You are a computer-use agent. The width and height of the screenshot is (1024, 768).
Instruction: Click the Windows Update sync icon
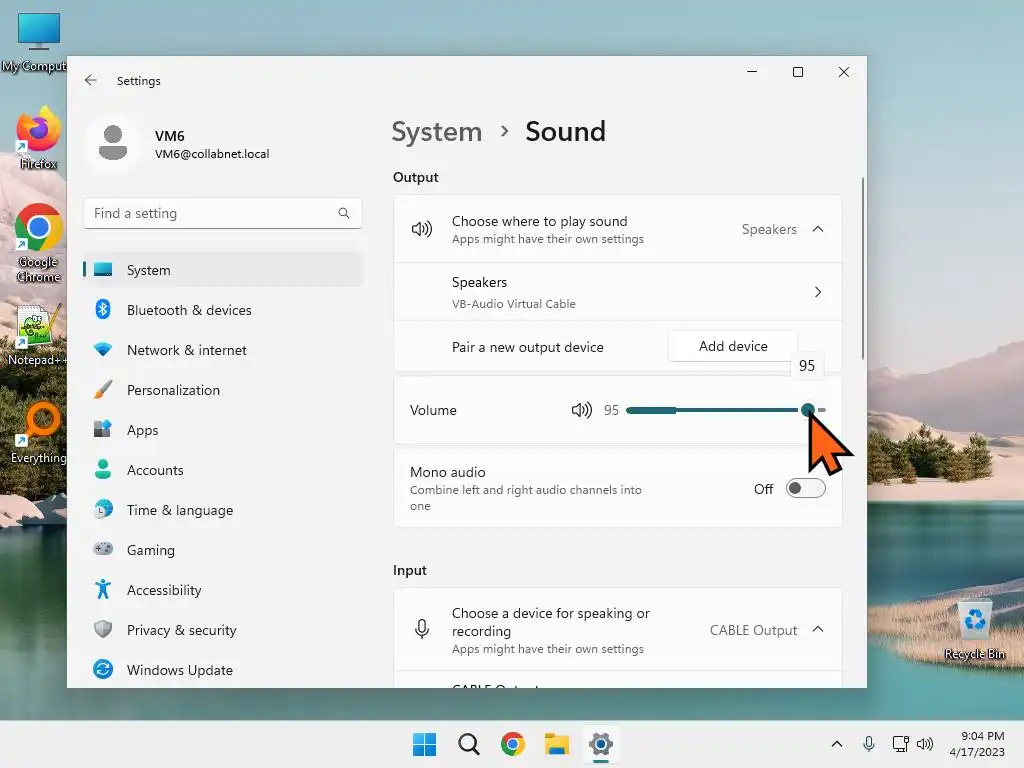click(103, 669)
